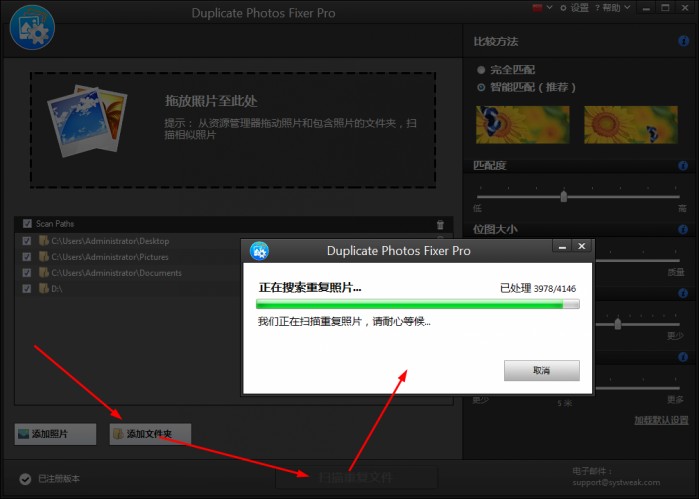Click the 添加照片 add photos button
The height and width of the screenshot is (499, 699).
coord(55,434)
